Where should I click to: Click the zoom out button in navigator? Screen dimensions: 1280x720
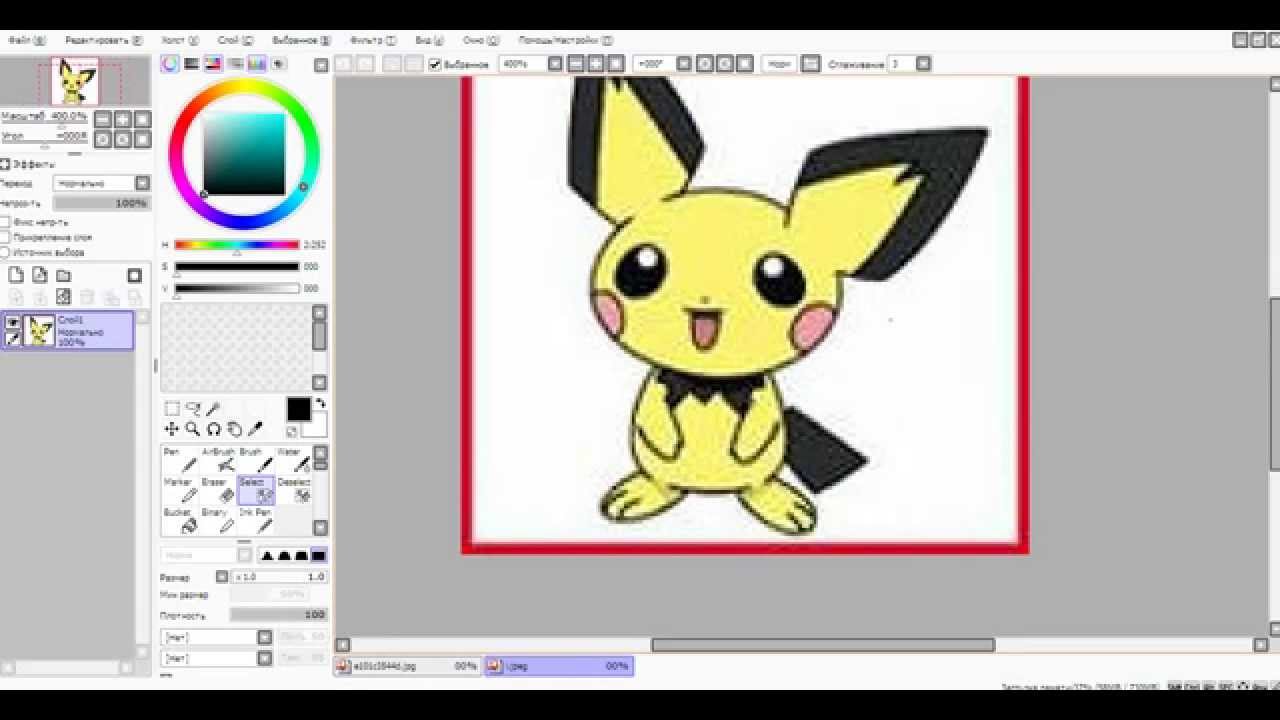pyautogui.click(x=103, y=119)
